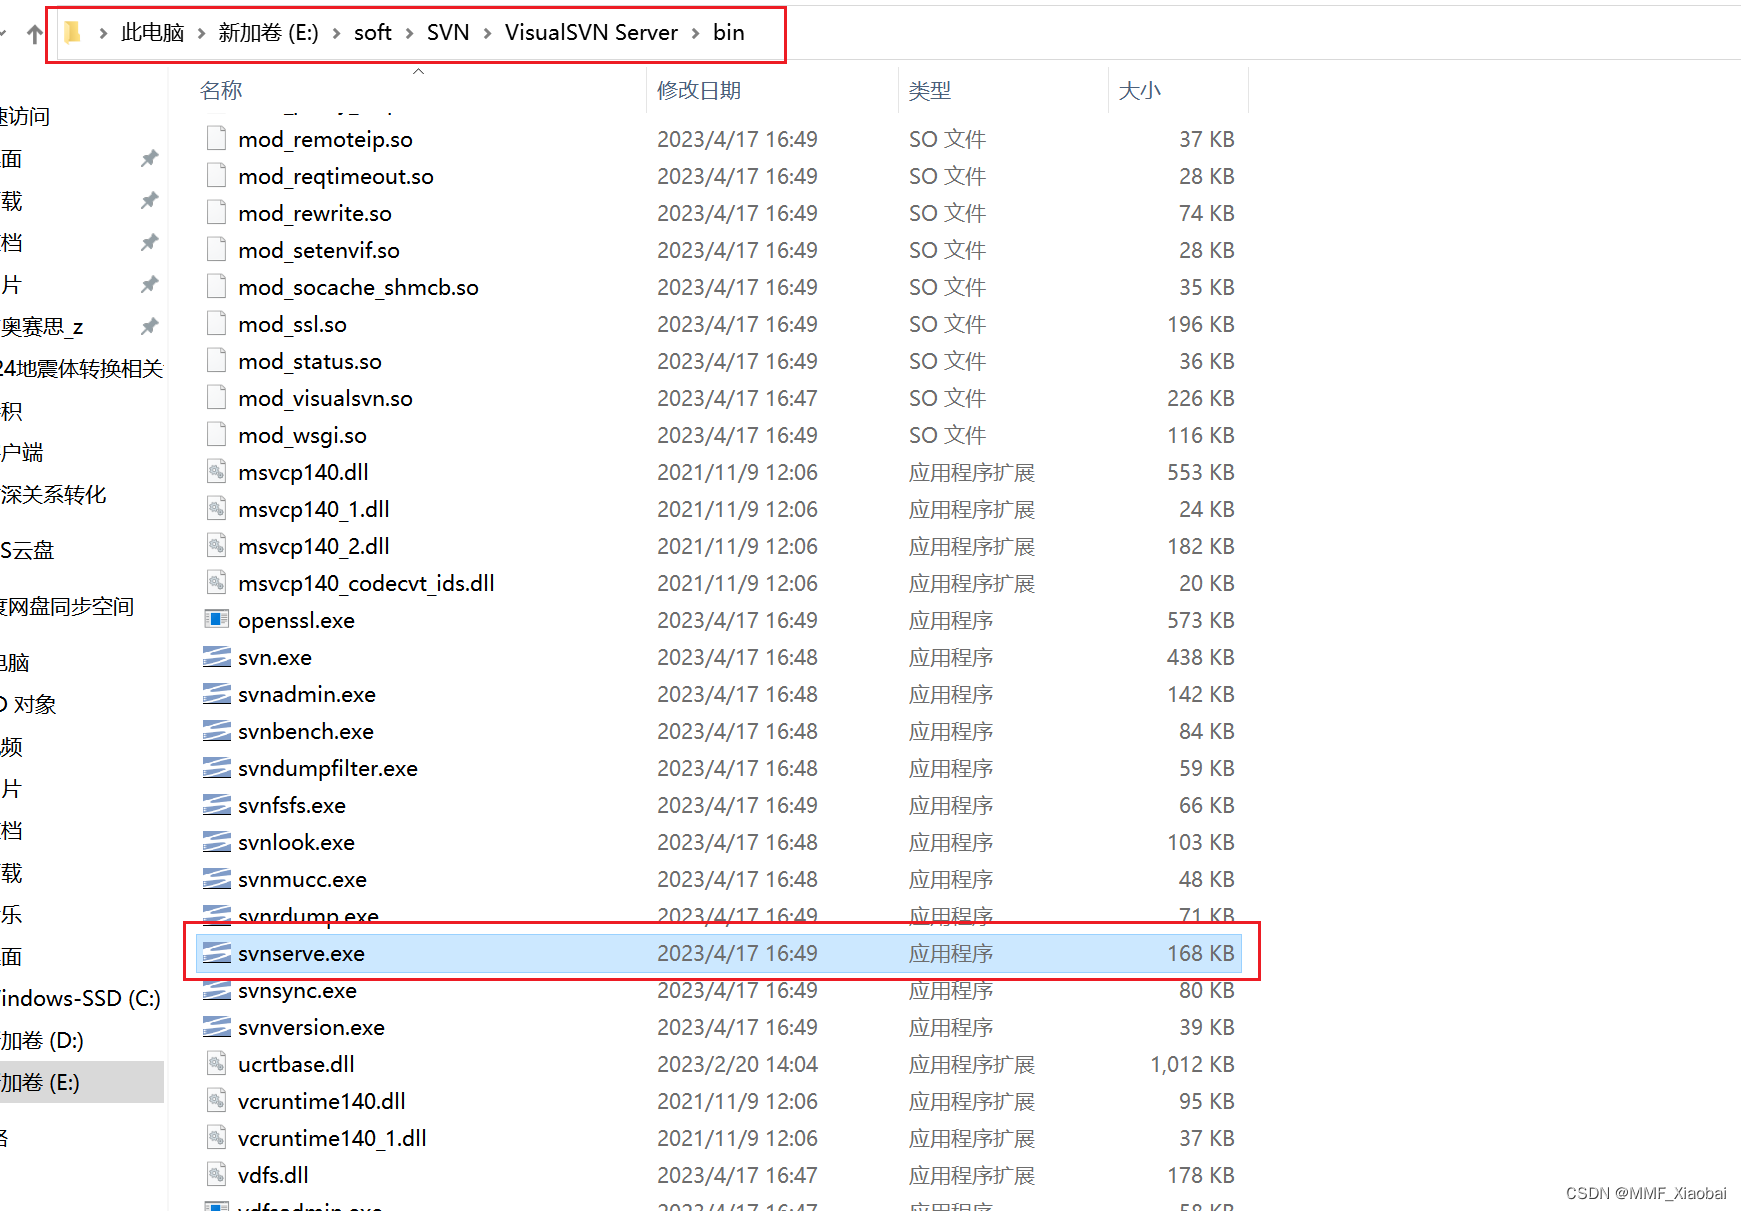This screenshot has width=1741, height=1211.
Task: Click the svnbench.exe file icon
Action: click(x=217, y=731)
